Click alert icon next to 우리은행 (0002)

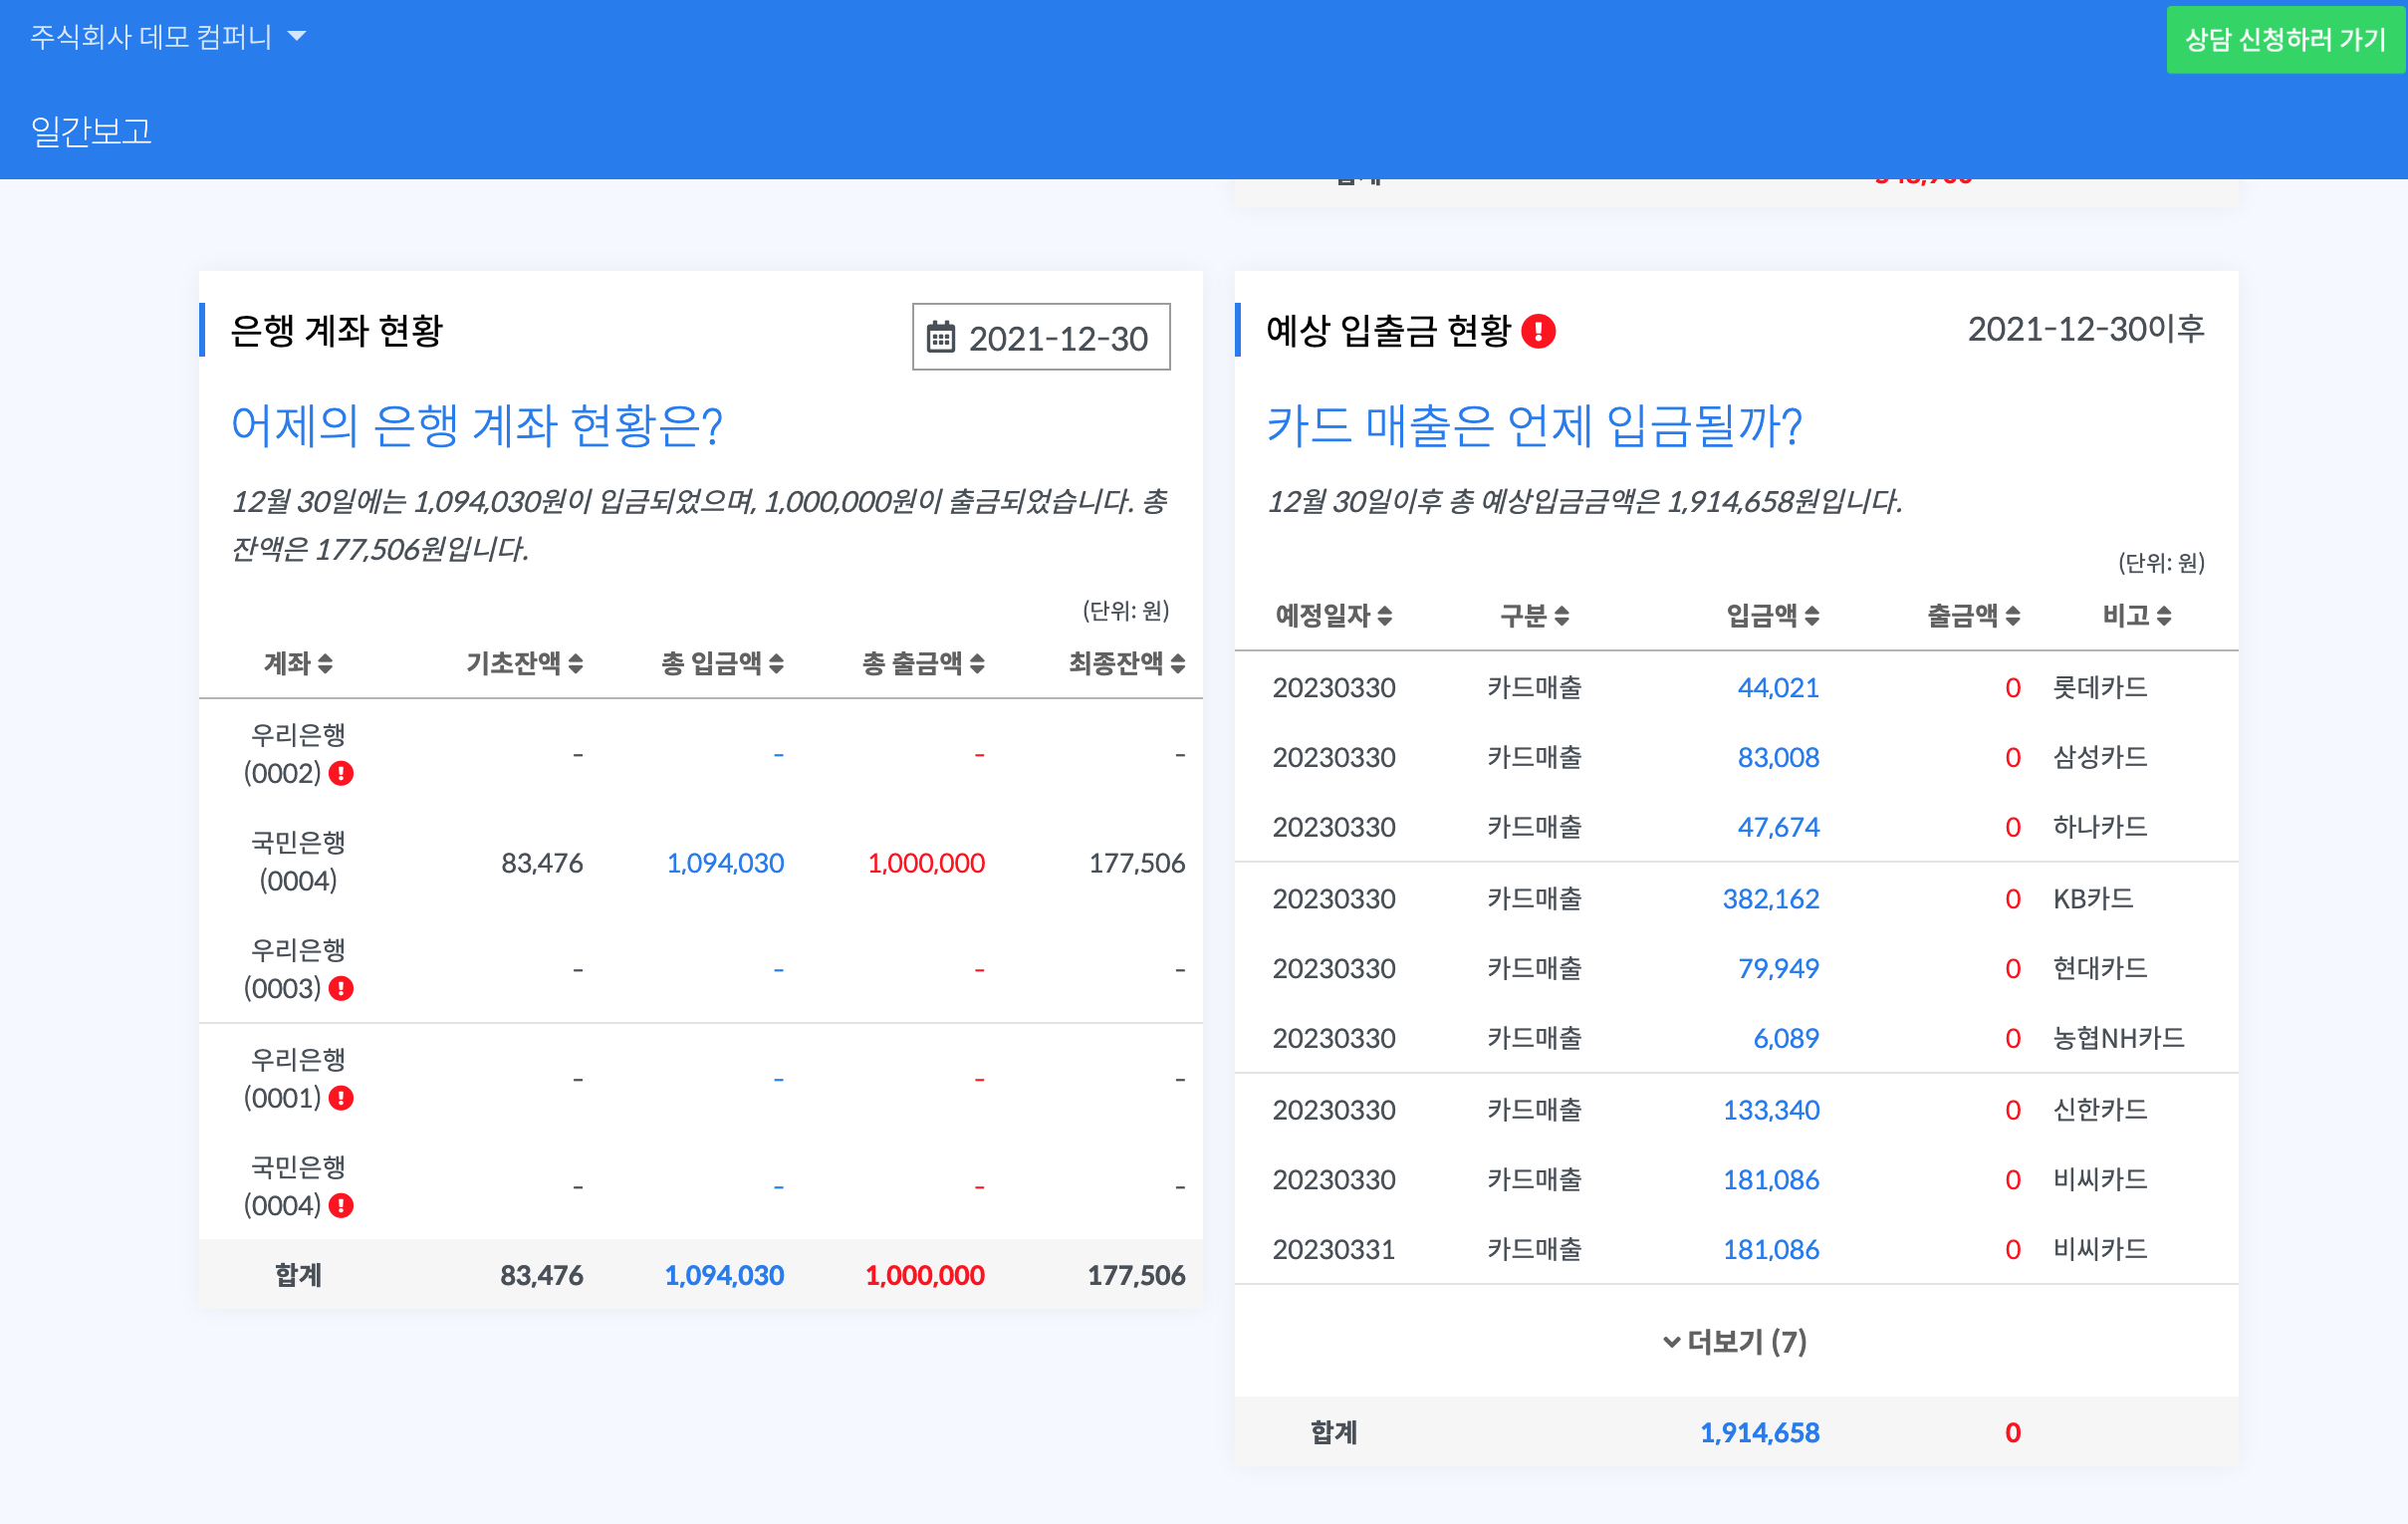[x=341, y=773]
